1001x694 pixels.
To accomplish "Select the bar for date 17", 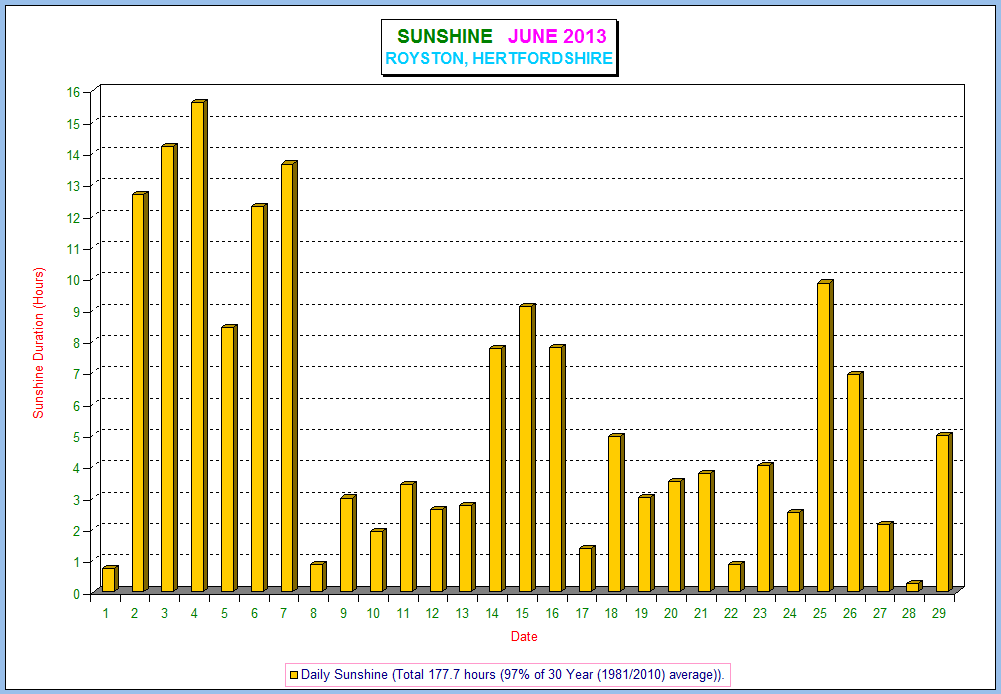I will coord(587,568).
